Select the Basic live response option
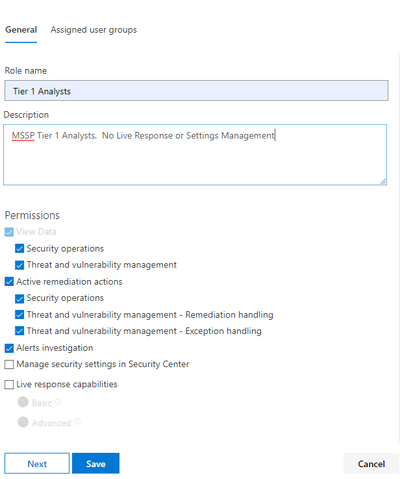The height and width of the screenshot is (479, 400). click(x=23, y=402)
